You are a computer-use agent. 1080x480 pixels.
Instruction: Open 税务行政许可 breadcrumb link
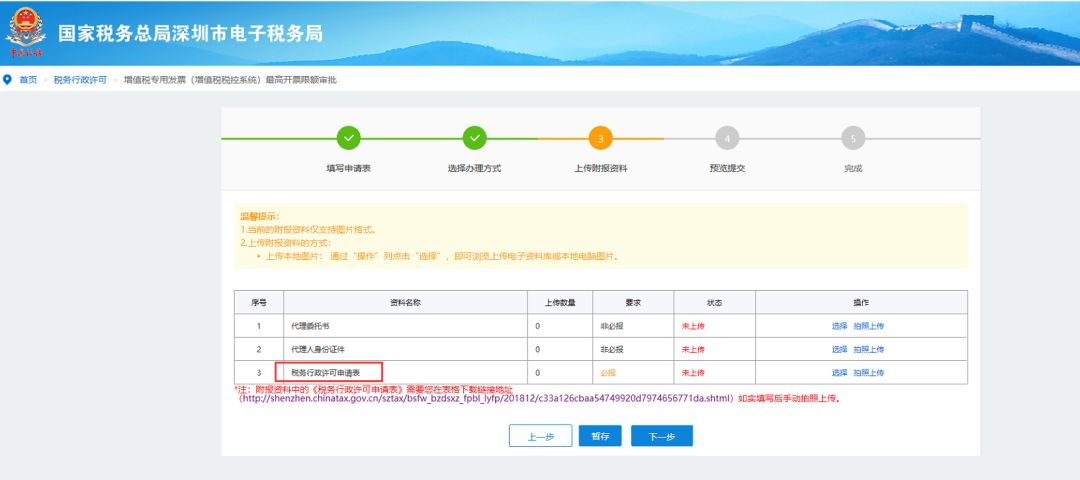pos(81,80)
